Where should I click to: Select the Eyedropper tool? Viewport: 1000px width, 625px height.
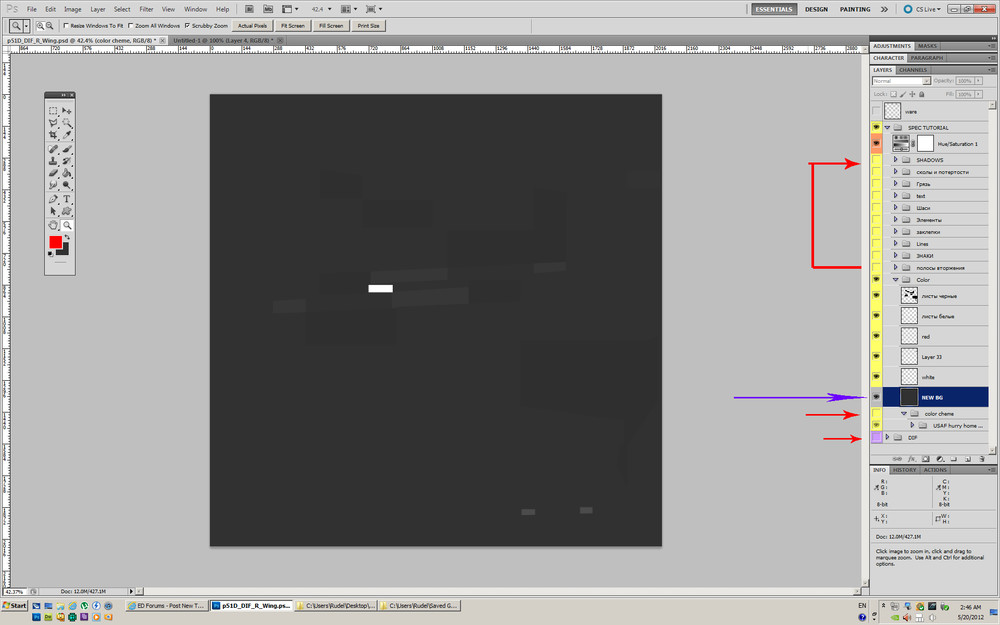[66, 135]
